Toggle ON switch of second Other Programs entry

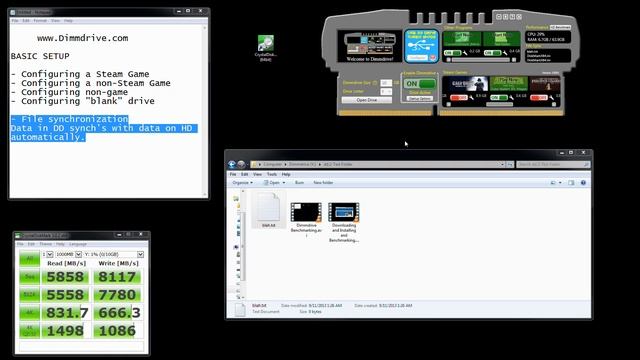[x=493, y=53]
